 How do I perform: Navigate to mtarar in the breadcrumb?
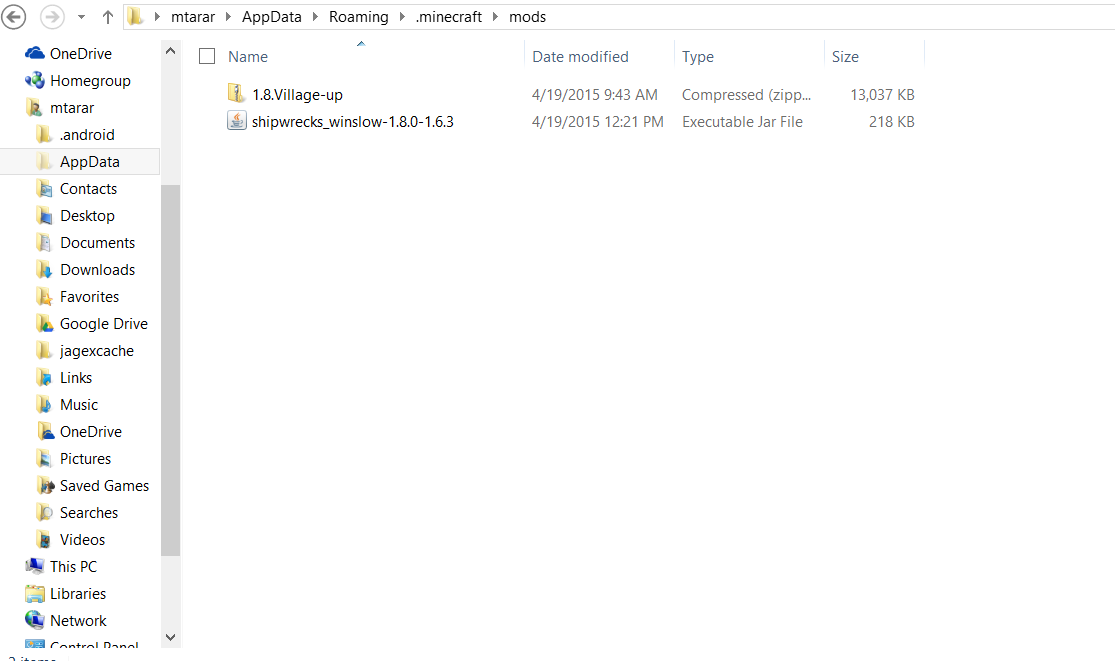193,16
